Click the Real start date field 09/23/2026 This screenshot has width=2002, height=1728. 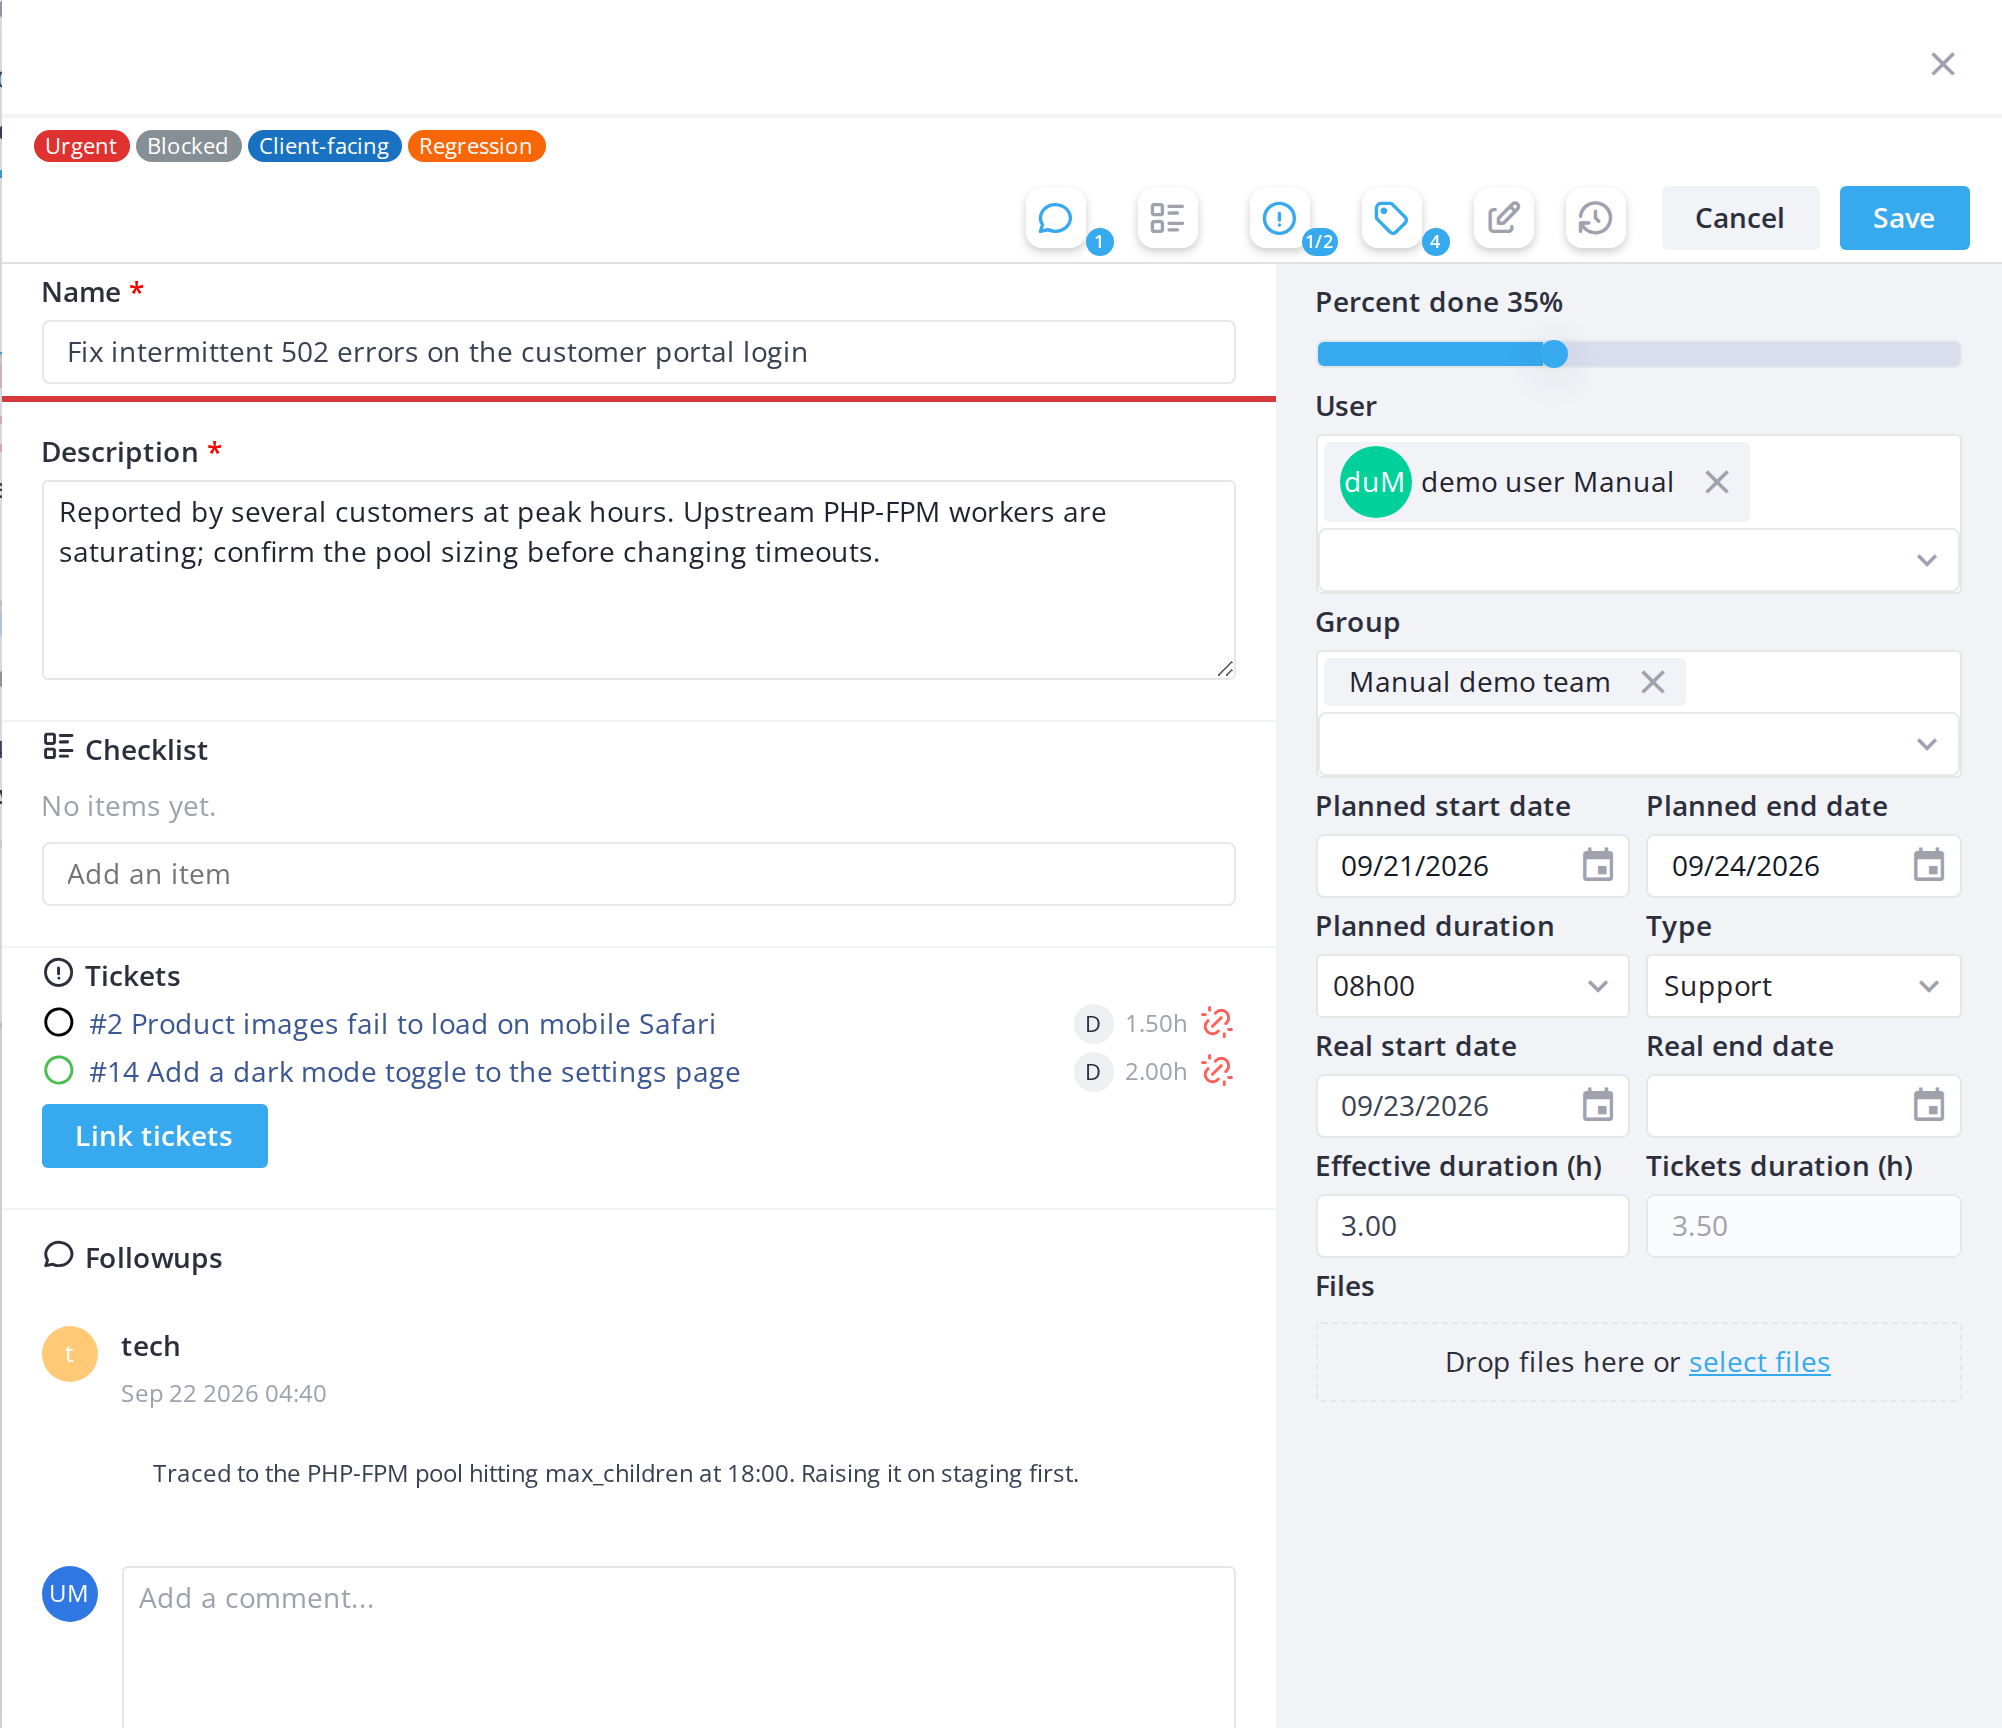(1472, 1106)
